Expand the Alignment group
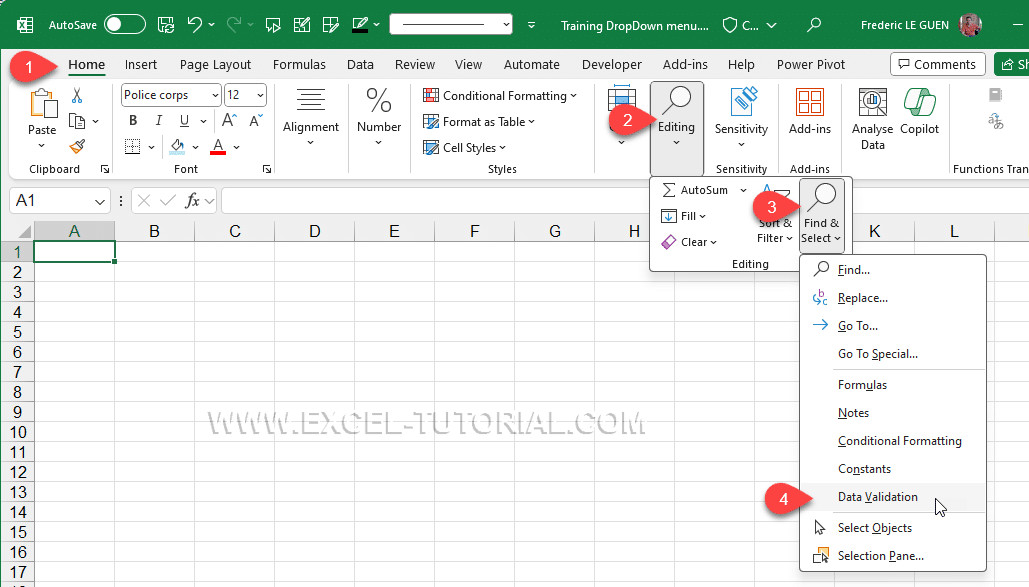This screenshot has width=1029, height=587. click(x=310, y=117)
